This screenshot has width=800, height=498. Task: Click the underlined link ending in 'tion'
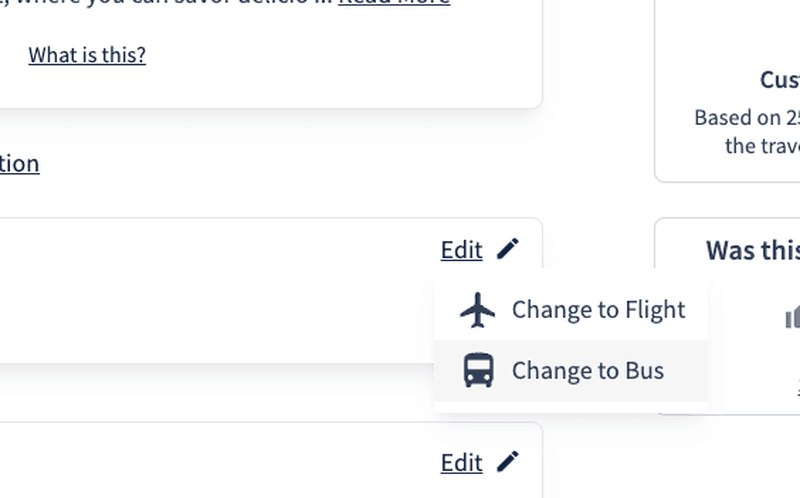point(19,163)
